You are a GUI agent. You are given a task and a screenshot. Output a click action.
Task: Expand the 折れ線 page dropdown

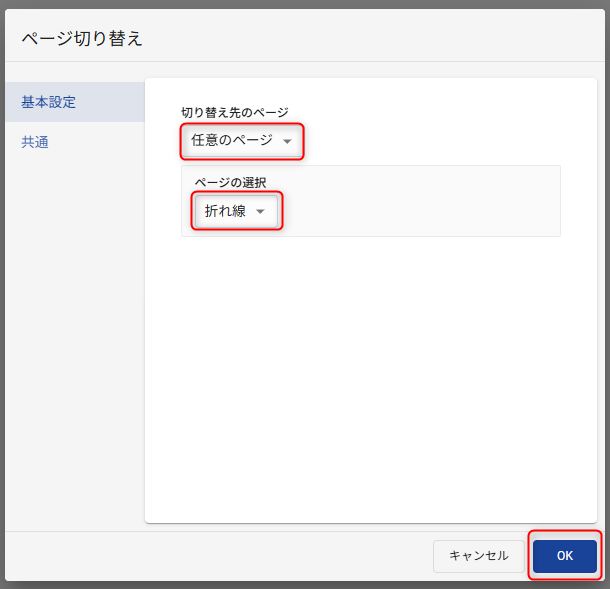point(236,211)
